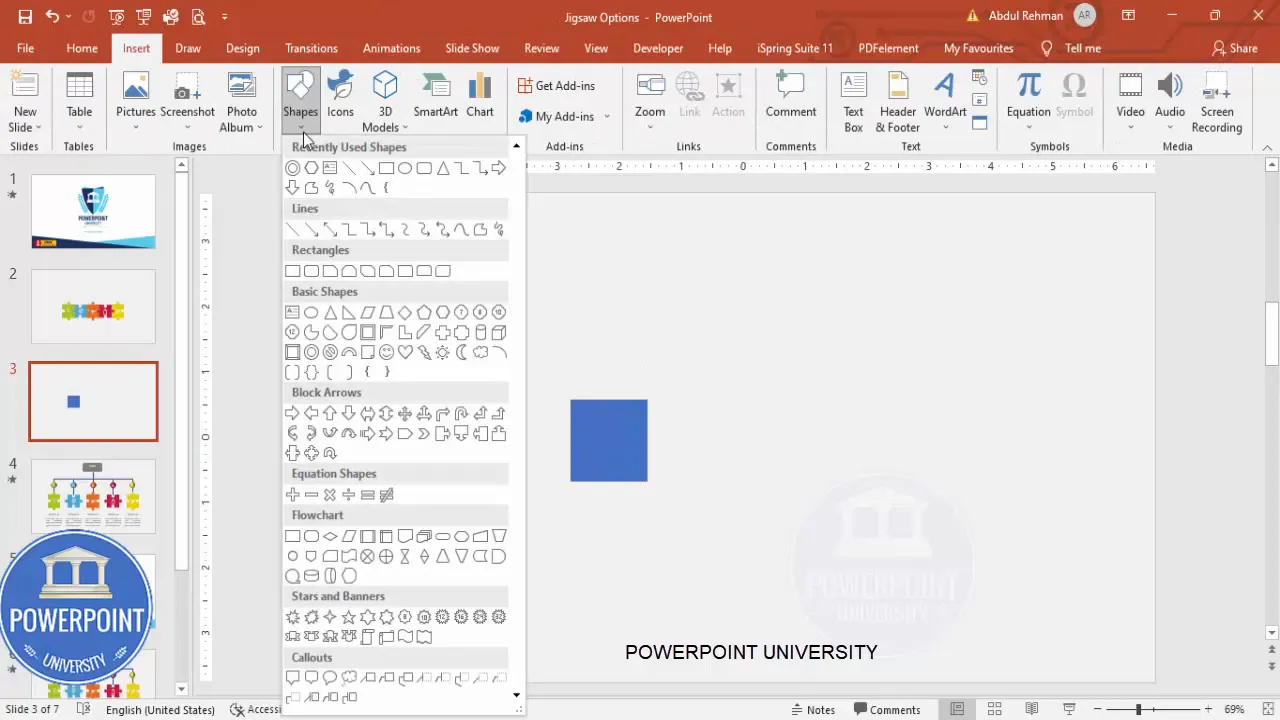Open the Icons gallery
The image size is (1280, 720).
point(340,96)
